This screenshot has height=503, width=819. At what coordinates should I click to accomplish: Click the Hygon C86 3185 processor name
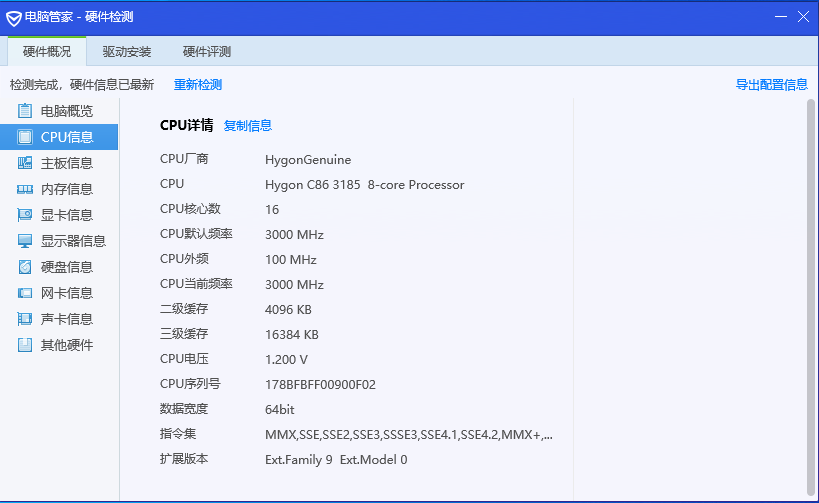(x=365, y=185)
